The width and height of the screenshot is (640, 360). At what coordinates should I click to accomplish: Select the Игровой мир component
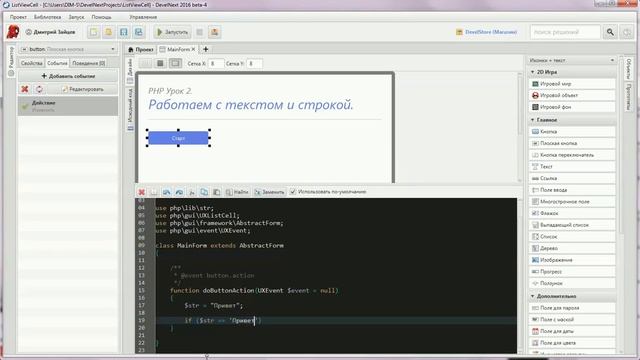pos(572,84)
